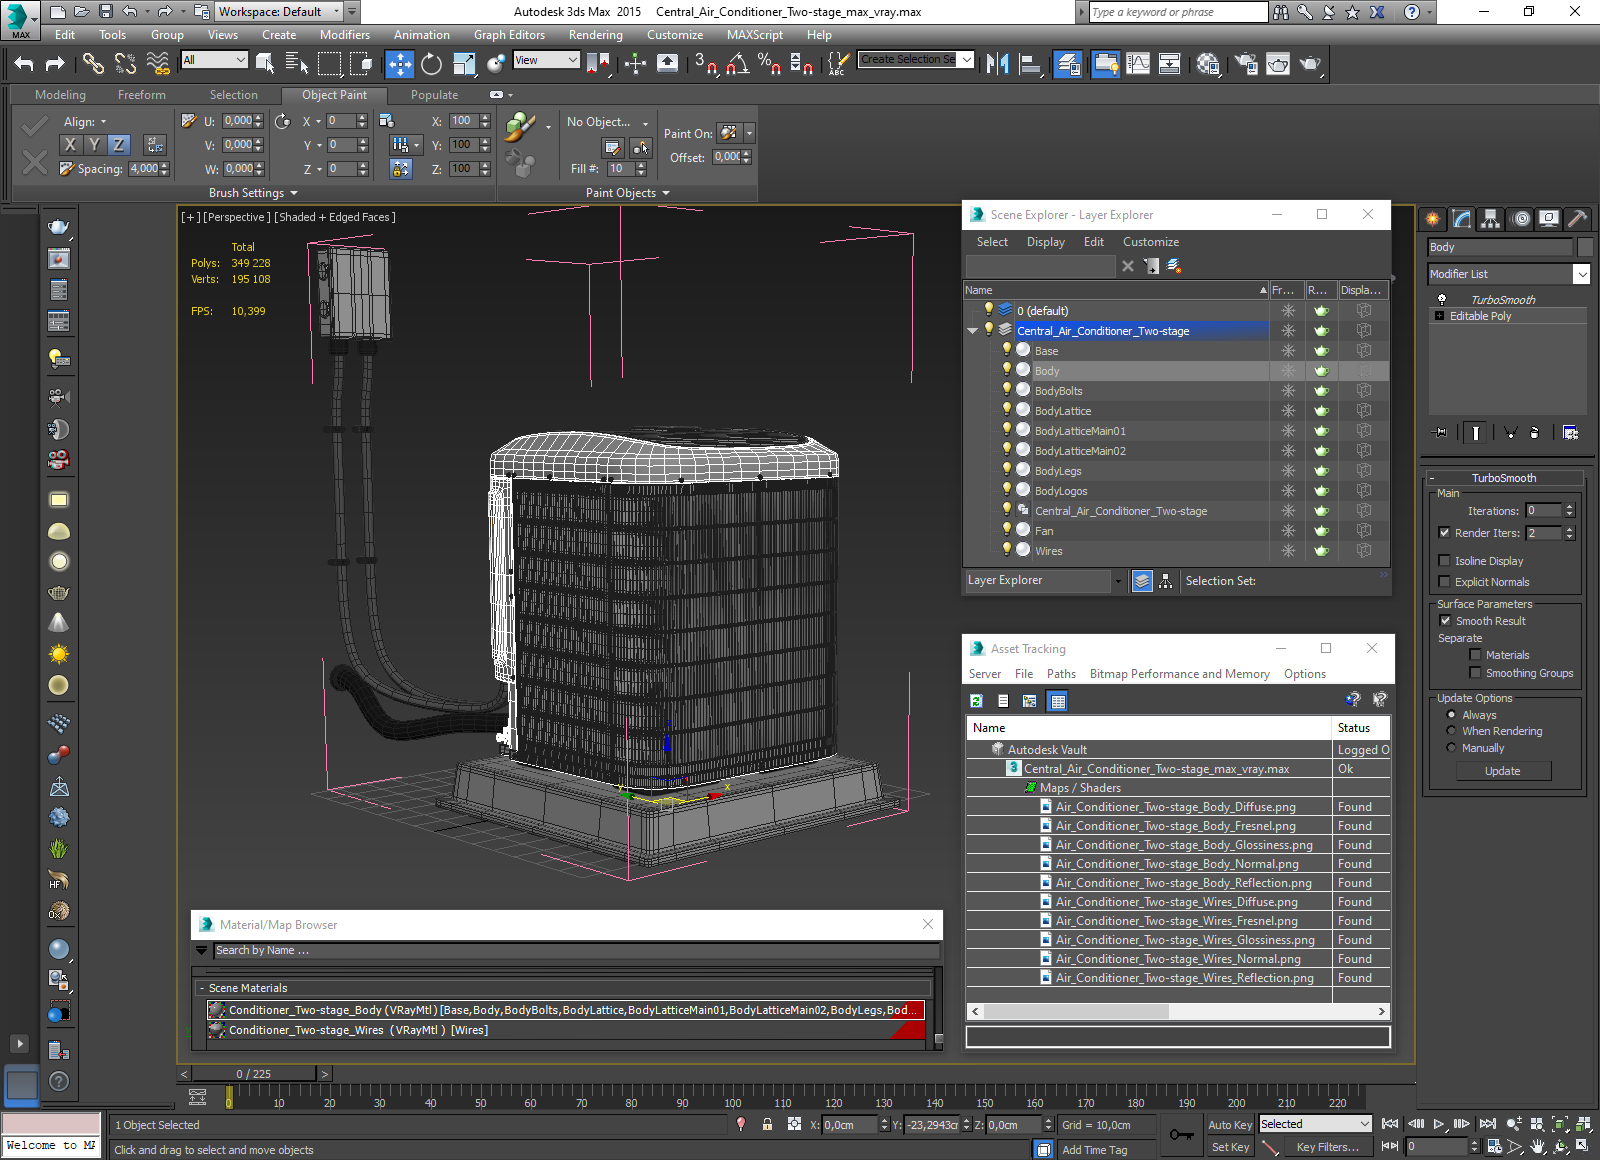The width and height of the screenshot is (1600, 1160).
Task: Enable the Isoline Display checkbox
Action: click(x=1444, y=561)
